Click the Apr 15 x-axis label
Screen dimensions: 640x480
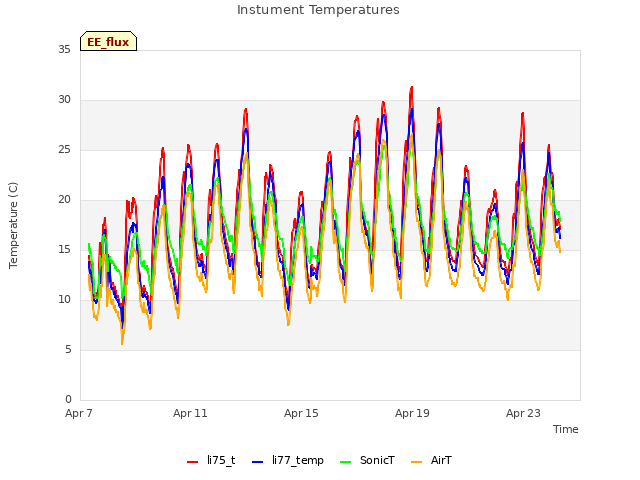point(301,413)
